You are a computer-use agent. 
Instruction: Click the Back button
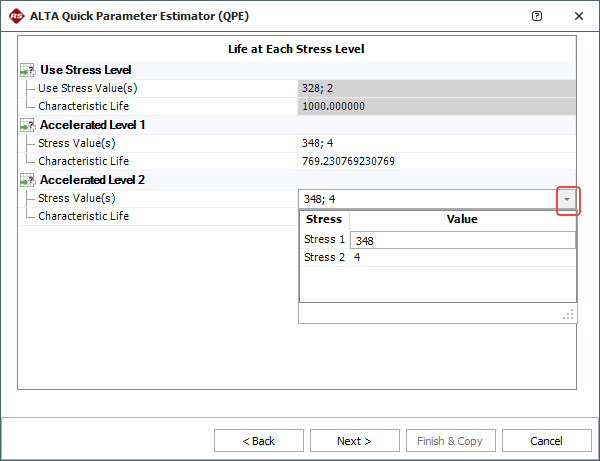click(258, 441)
